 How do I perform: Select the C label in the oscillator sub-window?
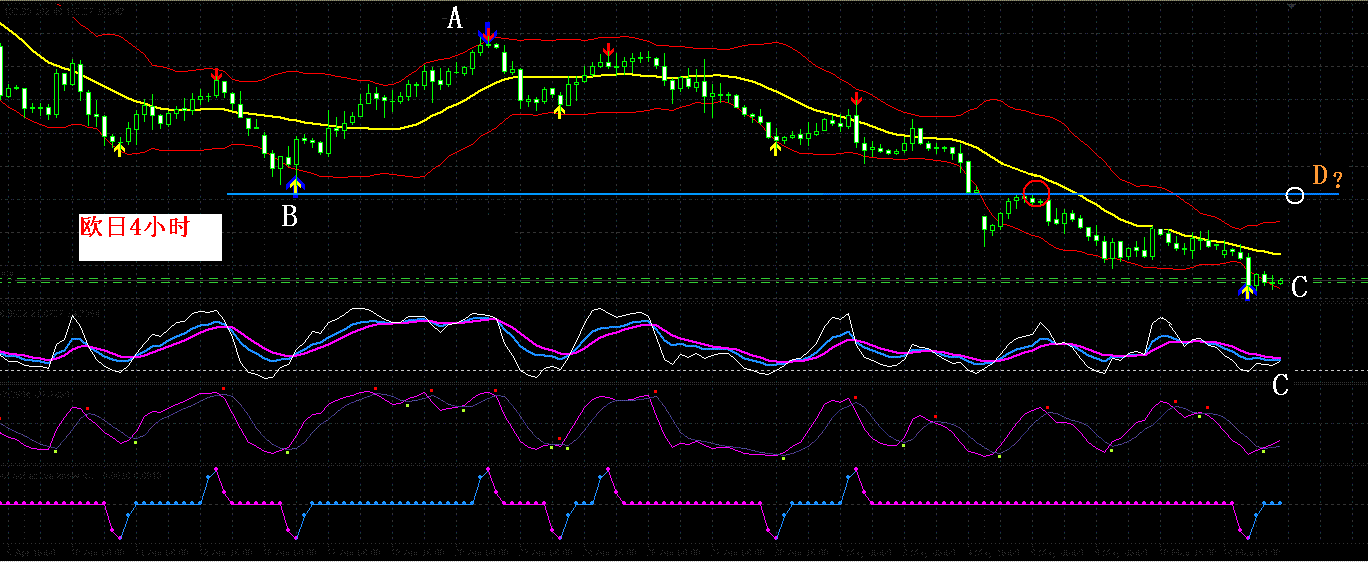pyautogui.click(x=1279, y=384)
